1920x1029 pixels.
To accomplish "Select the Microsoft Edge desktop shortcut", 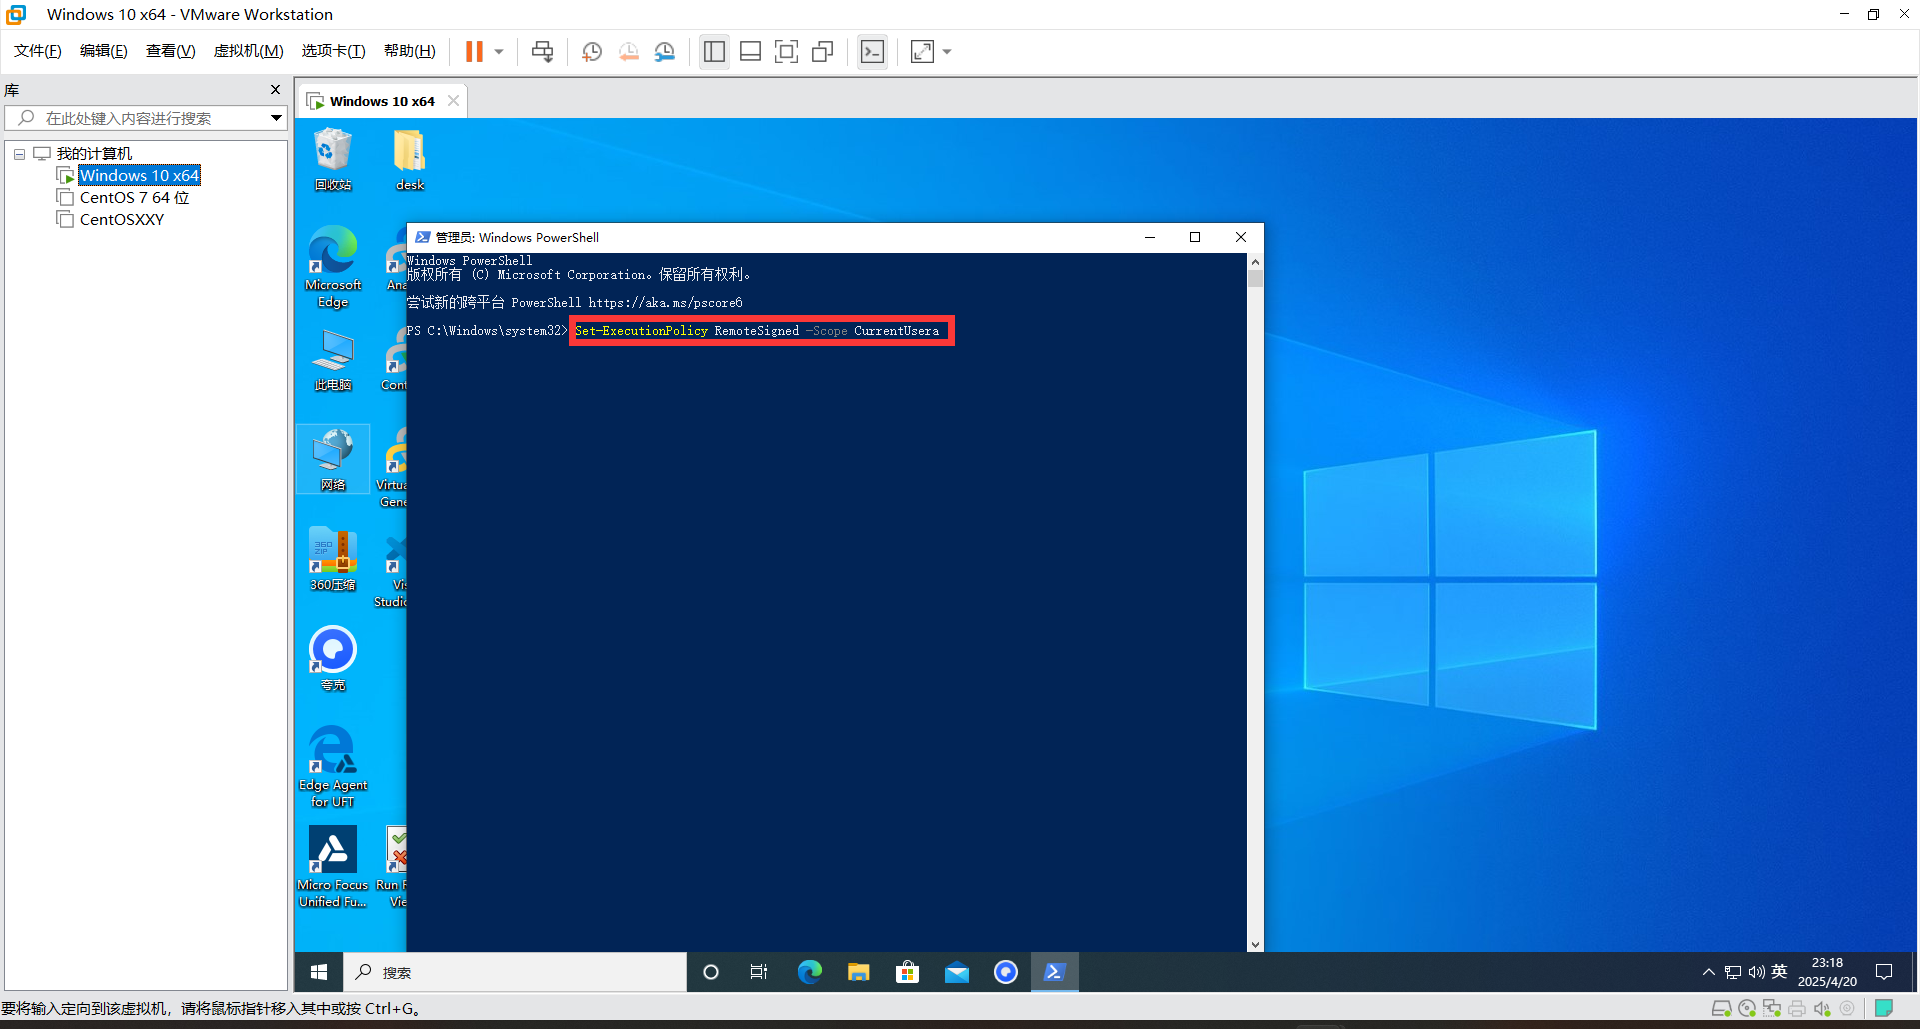I will coord(333,266).
